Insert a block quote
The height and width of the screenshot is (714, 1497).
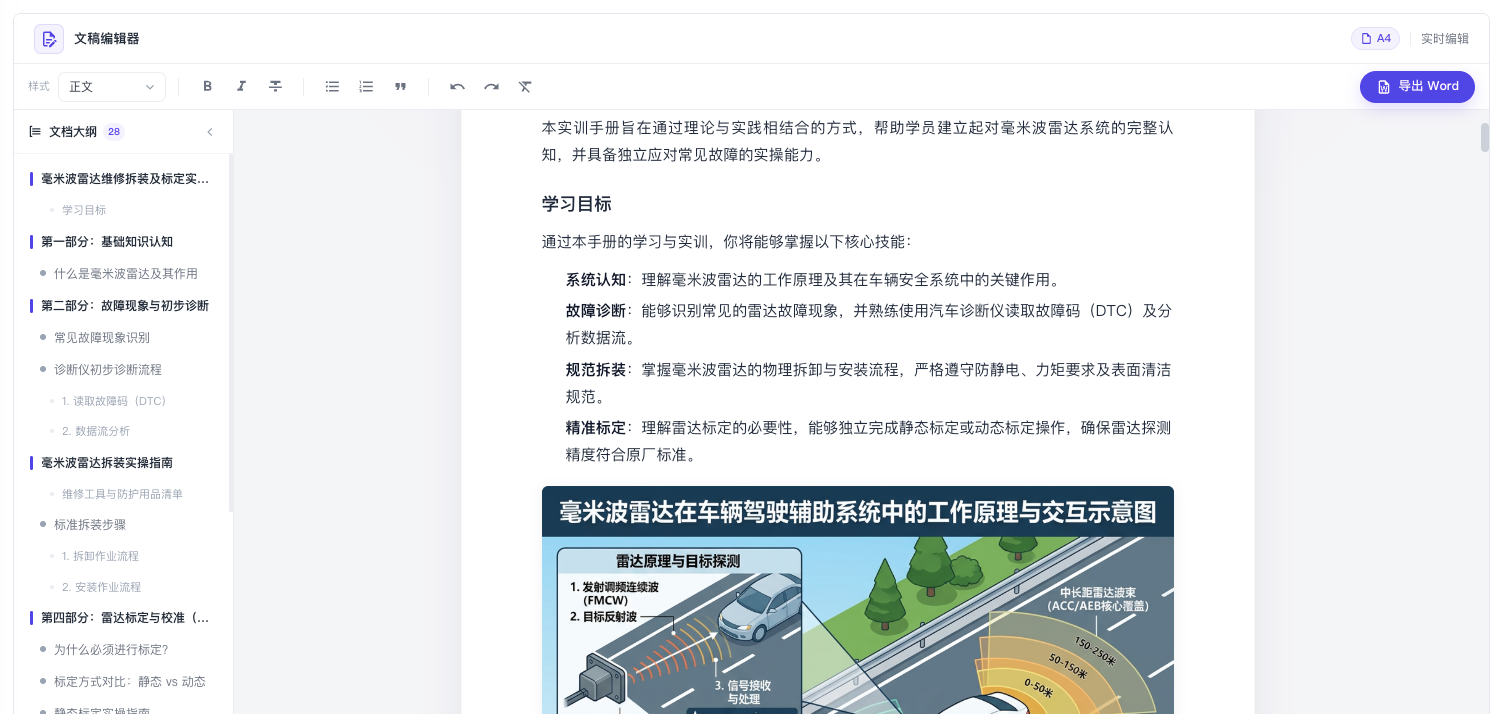tap(400, 87)
